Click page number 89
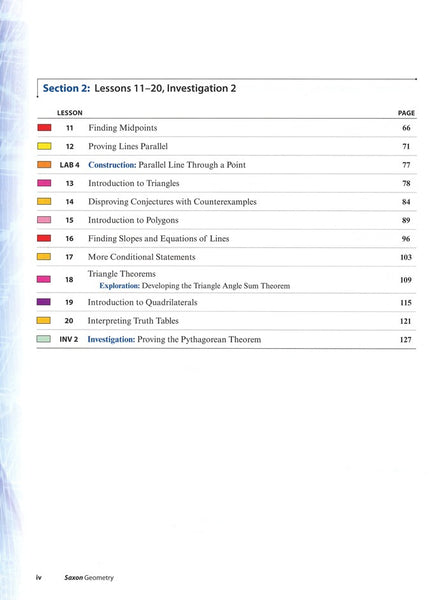 pyautogui.click(x=406, y=220)
